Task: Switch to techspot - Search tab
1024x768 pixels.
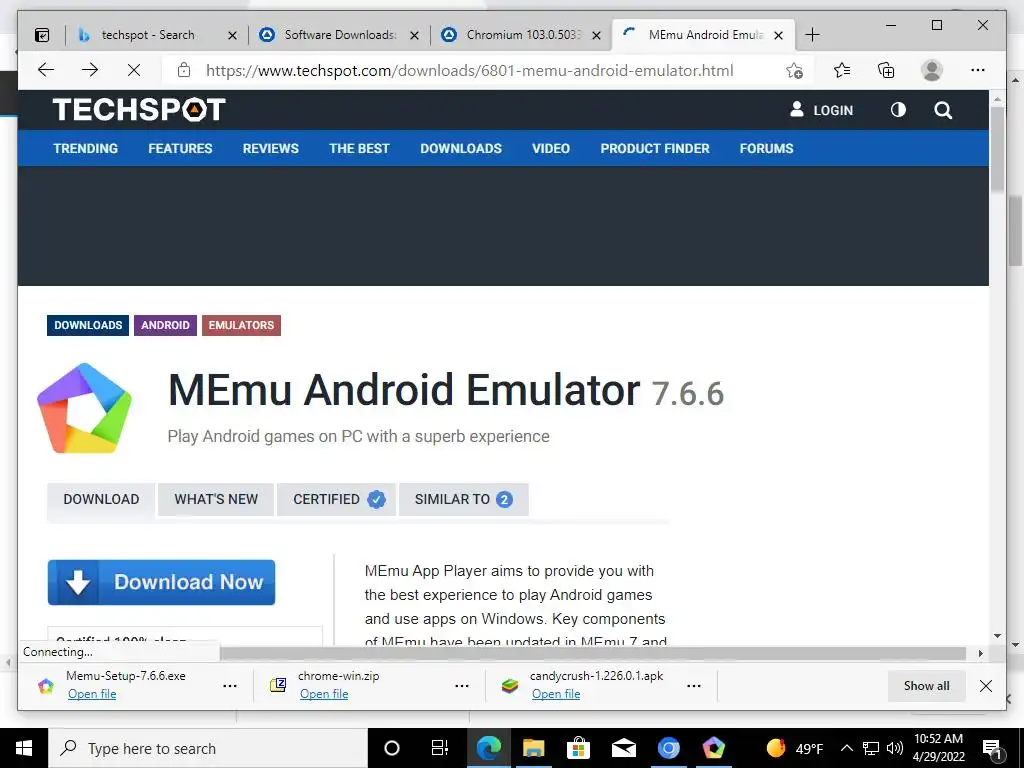Action: coord(148,35)
